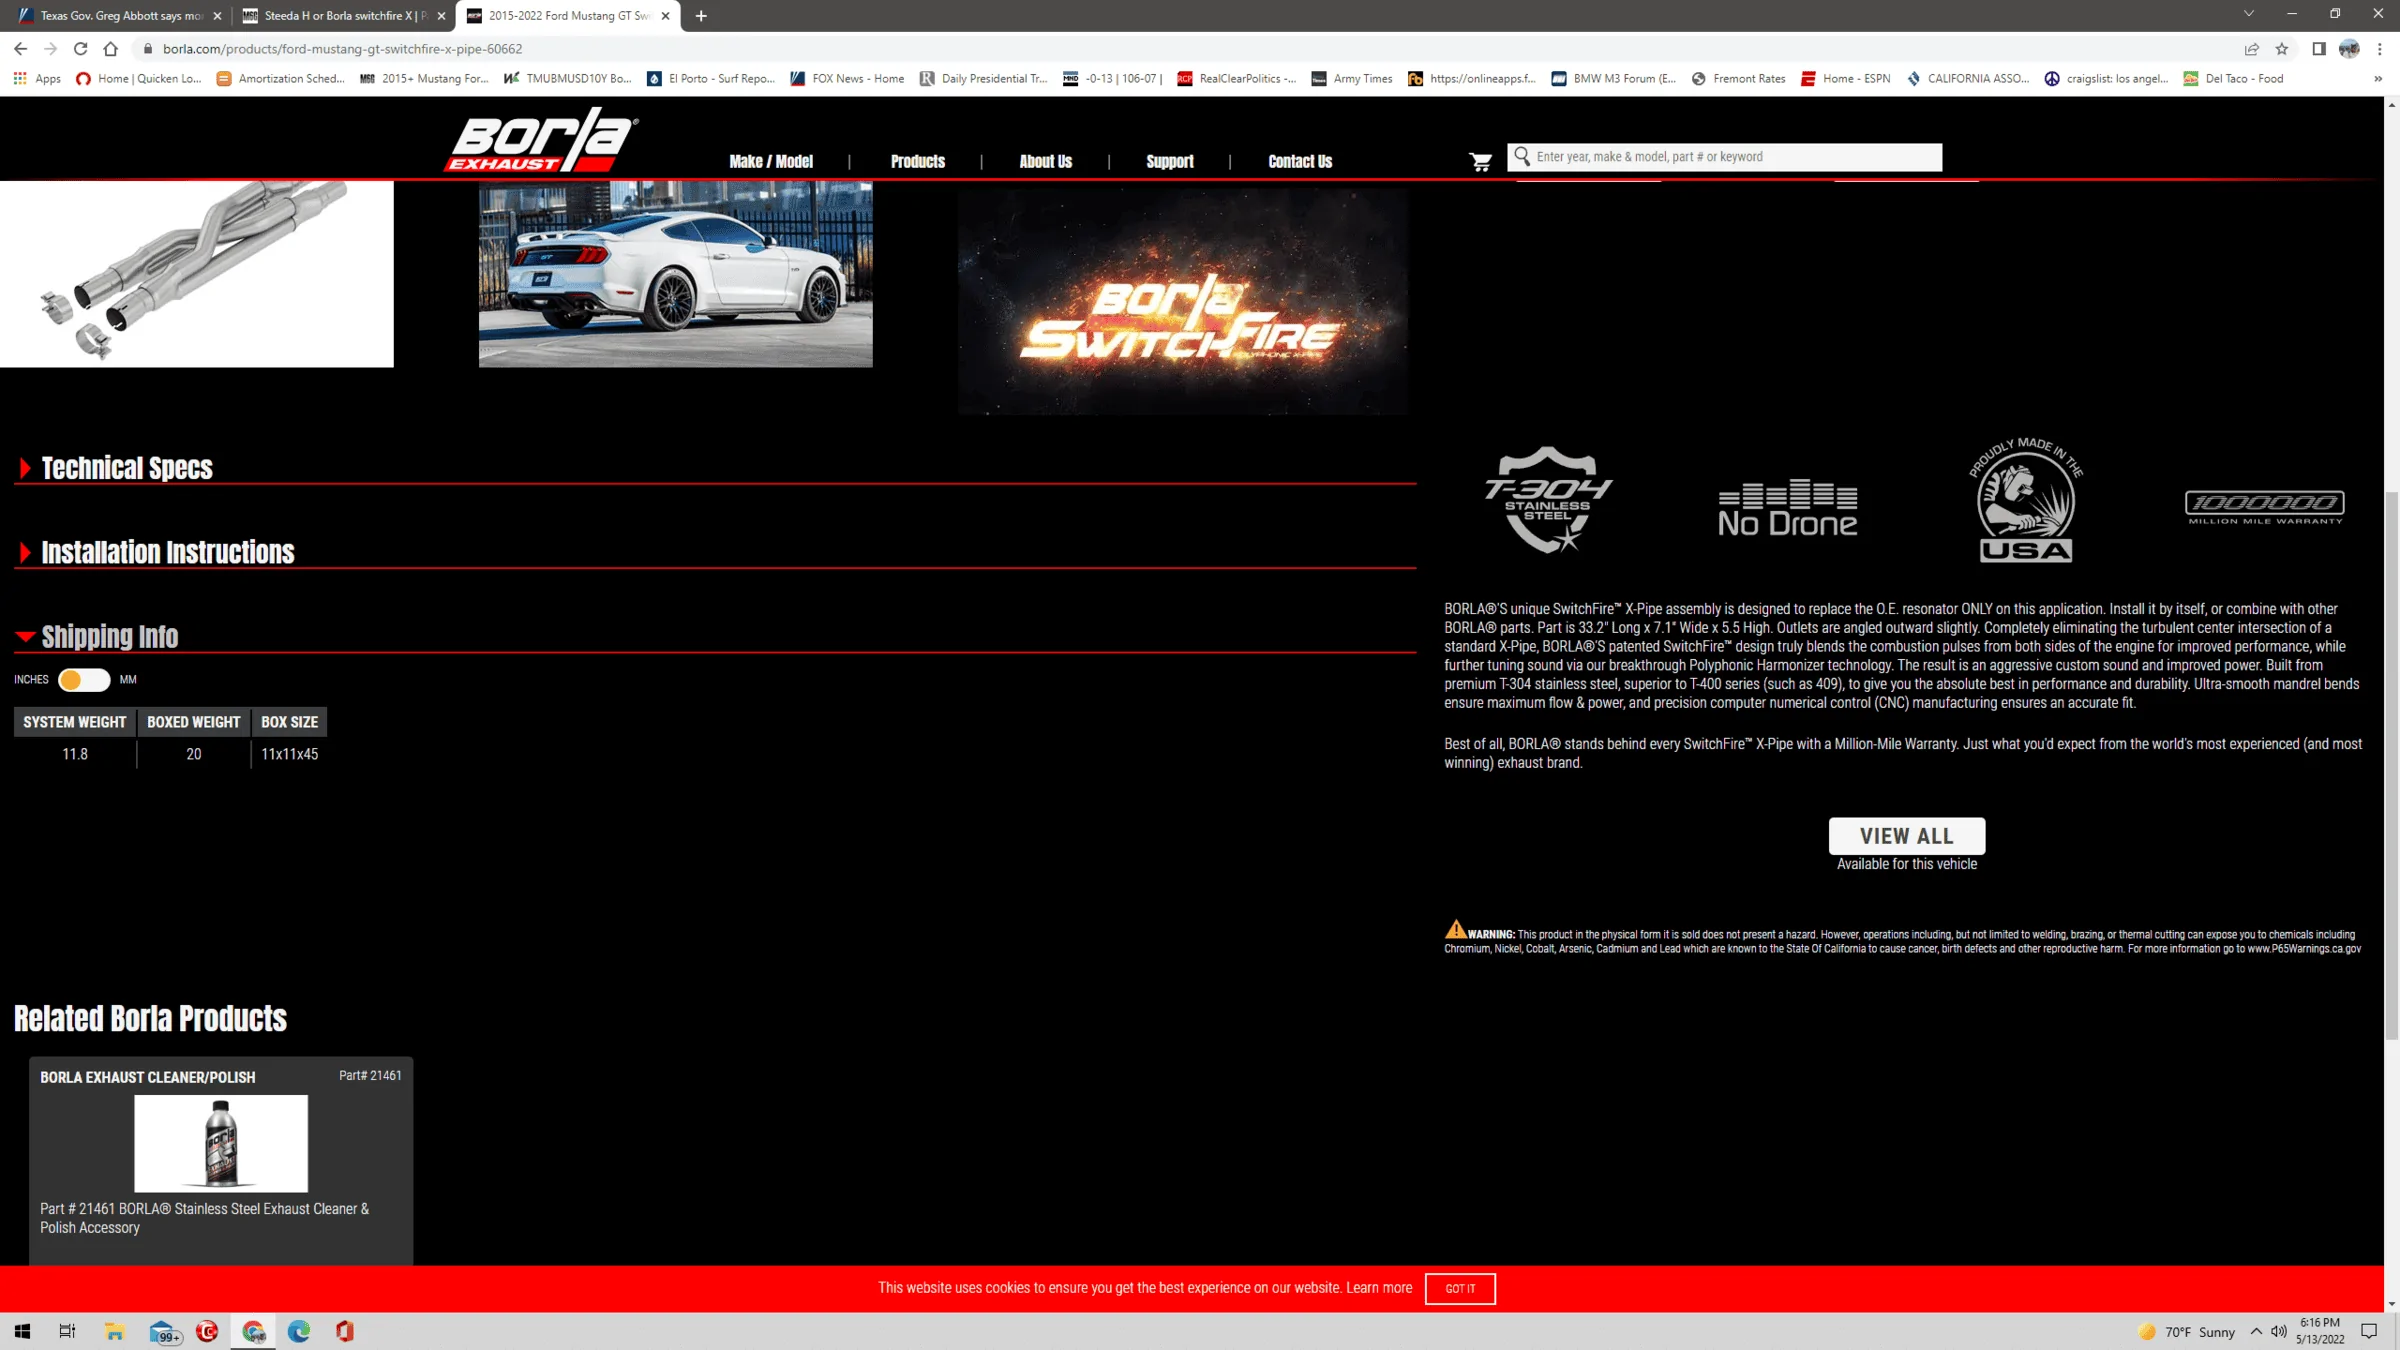2400x1350 pixels.
Task: Open the shopping cart icon
Action: (x=1480, y=161)
